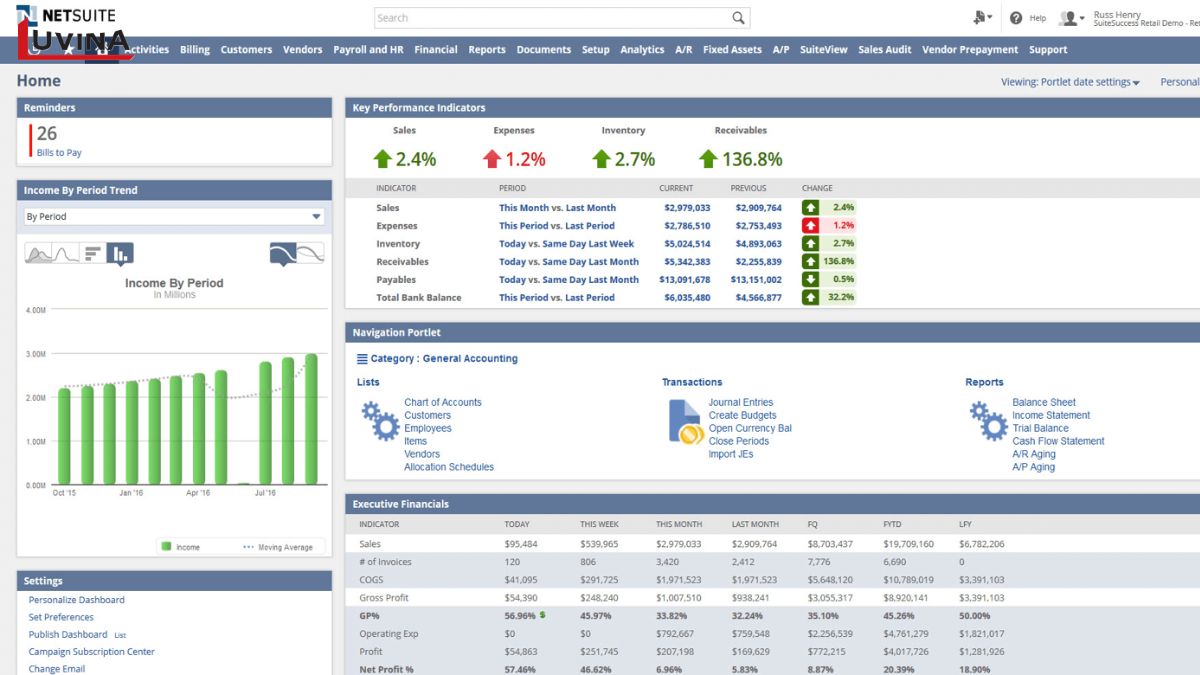Viewport: 1200px width, 675px height.
Task: Open the Chart of Accounts link
Action: pos(442,402)
